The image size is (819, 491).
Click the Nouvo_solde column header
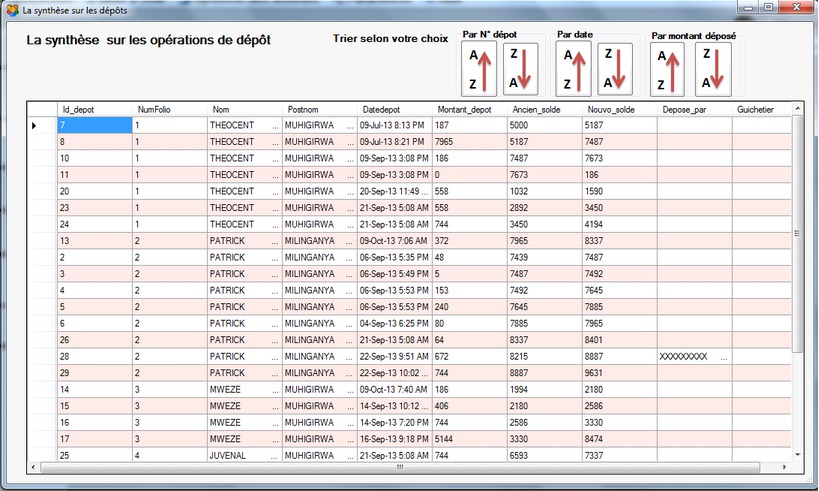[618, 109]
